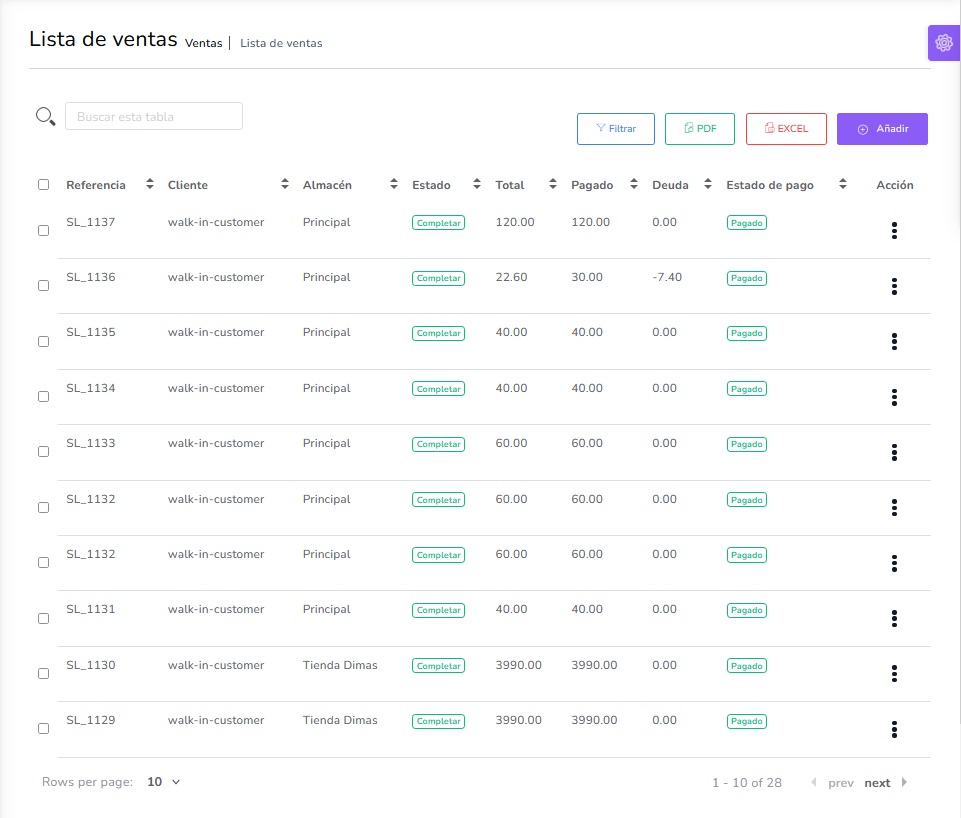Focus the Buscar esta tabla field
This screenshot has height=818, width=961.
pos(154,116)
